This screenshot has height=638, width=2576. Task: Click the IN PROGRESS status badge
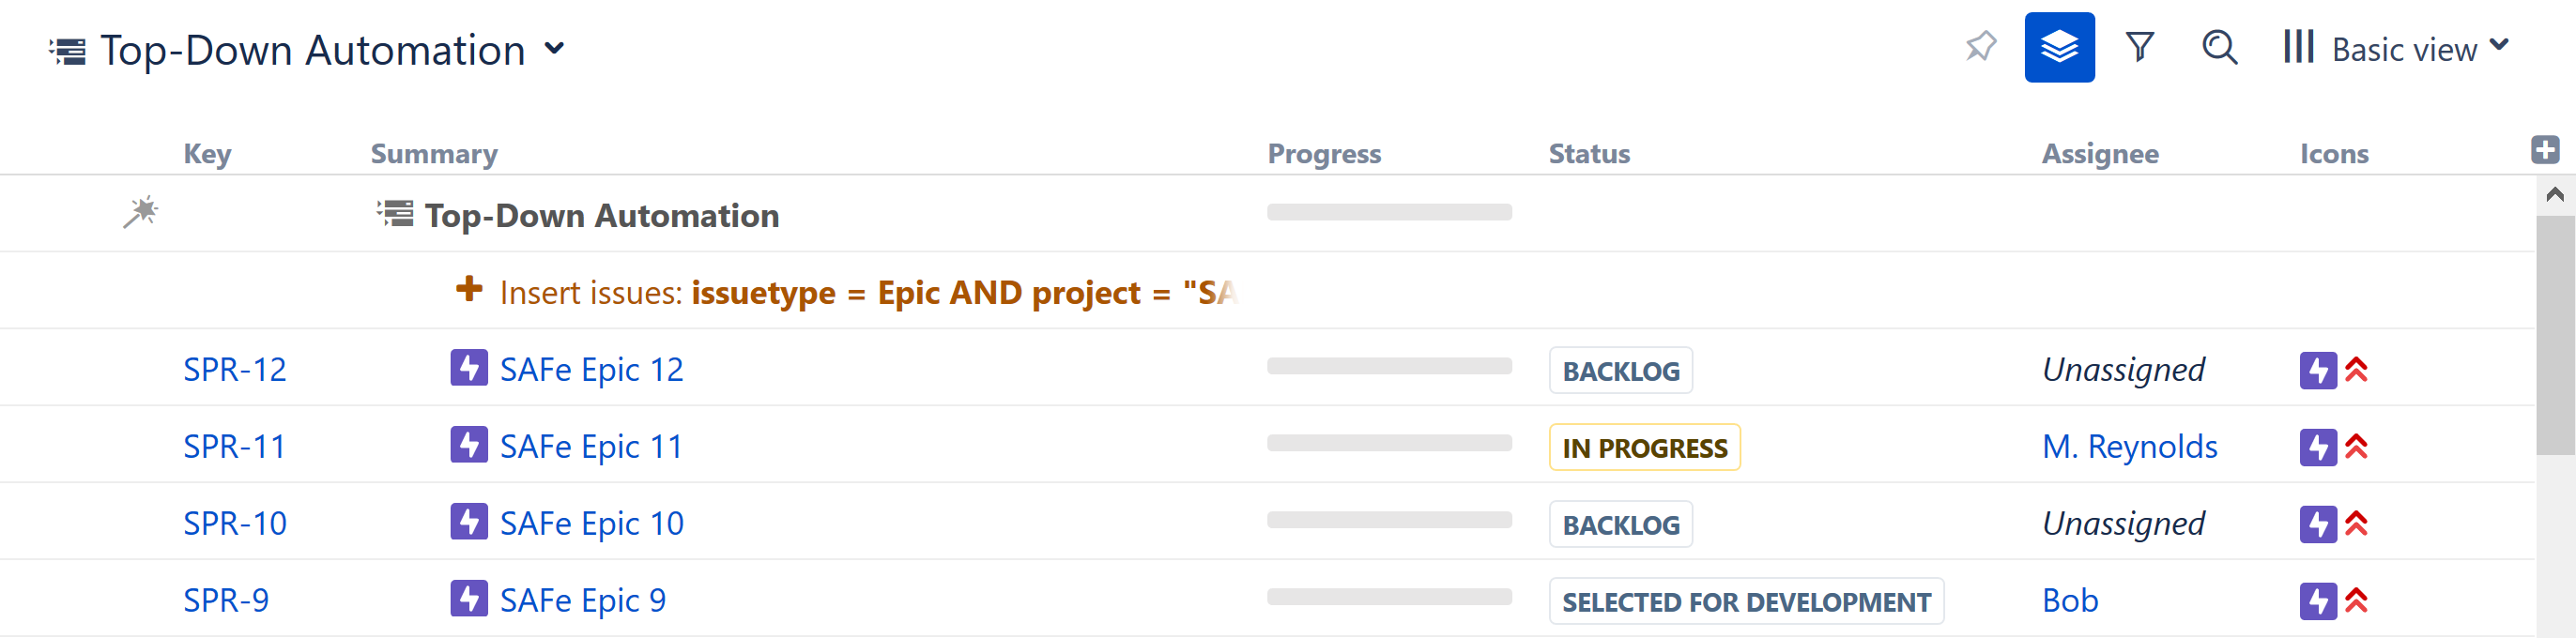coord(1644,447)
